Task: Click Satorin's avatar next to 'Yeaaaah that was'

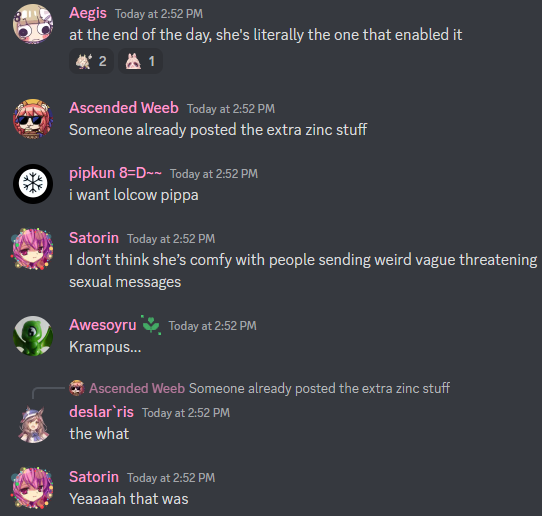Action: point(33,488)
